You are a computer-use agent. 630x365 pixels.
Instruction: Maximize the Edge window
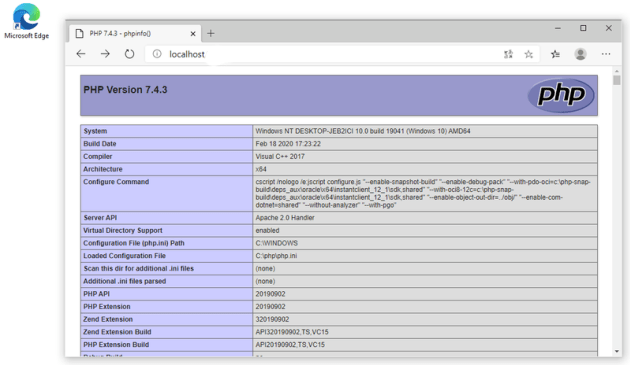(583, 28)
